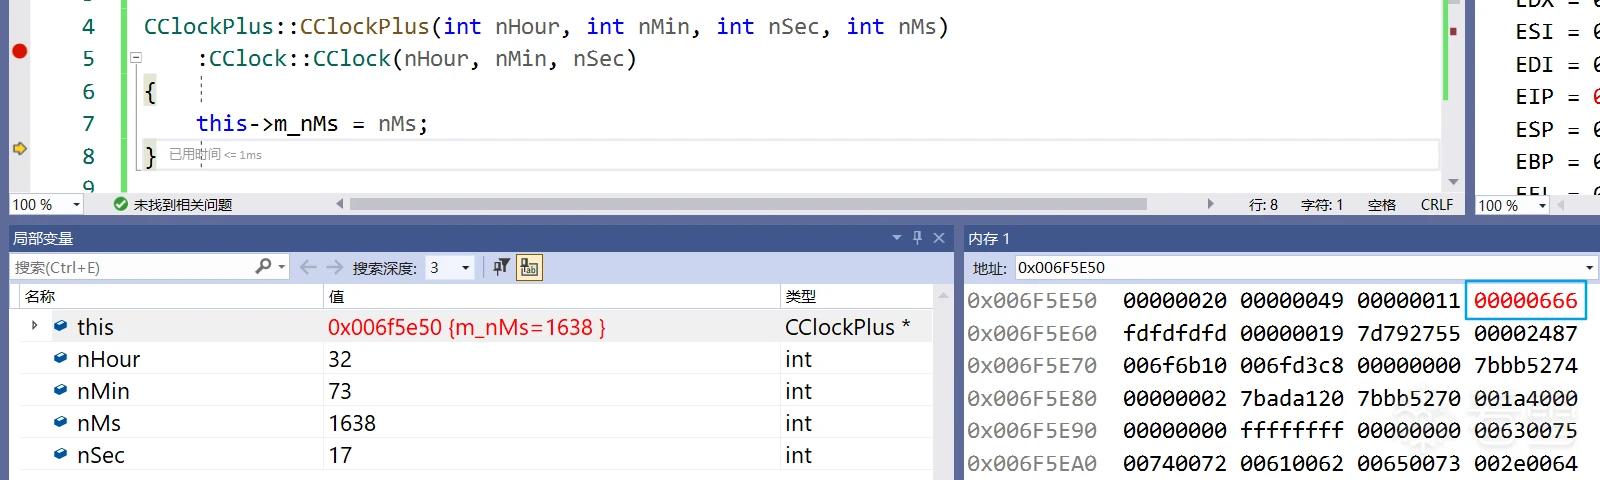Select the nMs variable row name
Viewport: 1600px width, 480px height.
tap(99, 423)
